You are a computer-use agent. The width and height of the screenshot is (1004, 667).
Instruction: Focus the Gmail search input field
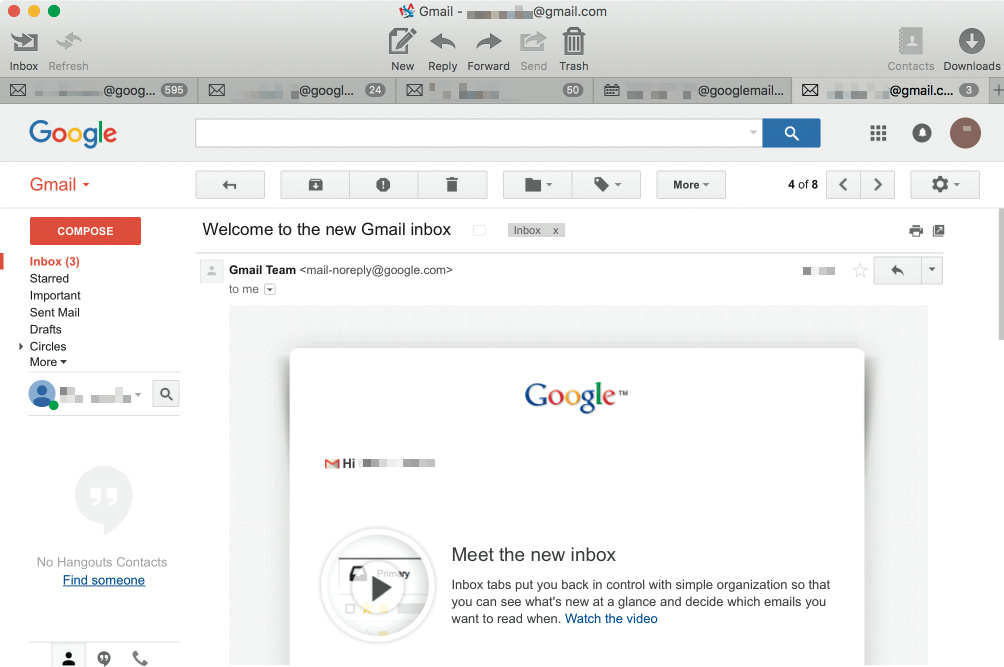click(x=472, y=133)
